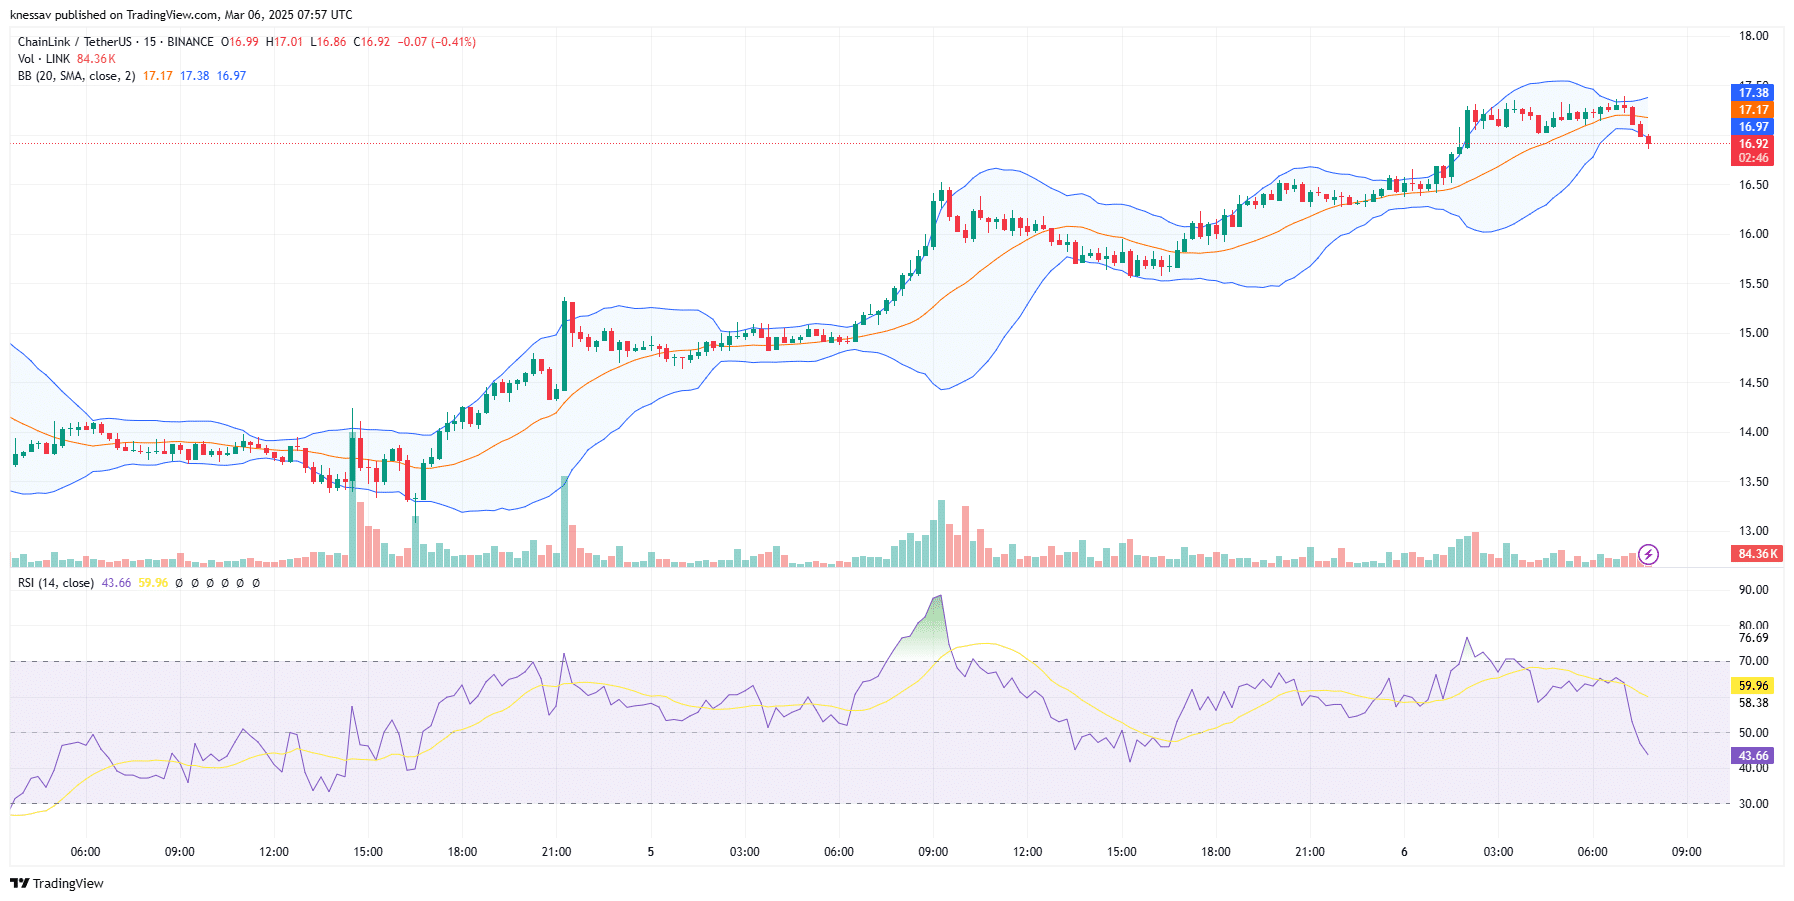Click the red 16.92 current price tag
This screenshot has width=1794, height=901.
[1753, 144]
